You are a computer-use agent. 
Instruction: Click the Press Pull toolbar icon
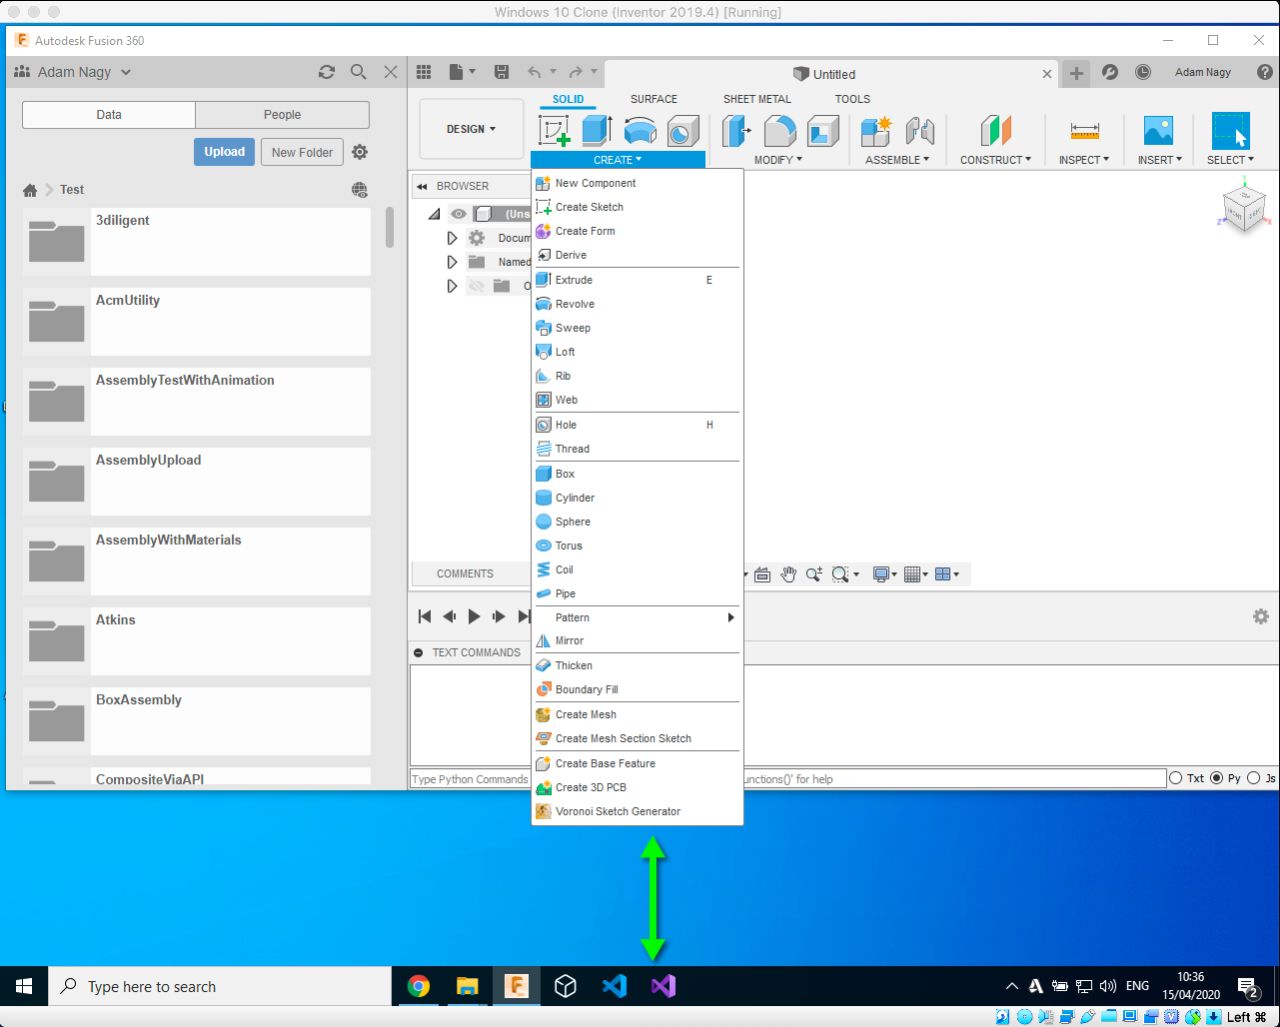pyautogui.click(x=737, y=131)
